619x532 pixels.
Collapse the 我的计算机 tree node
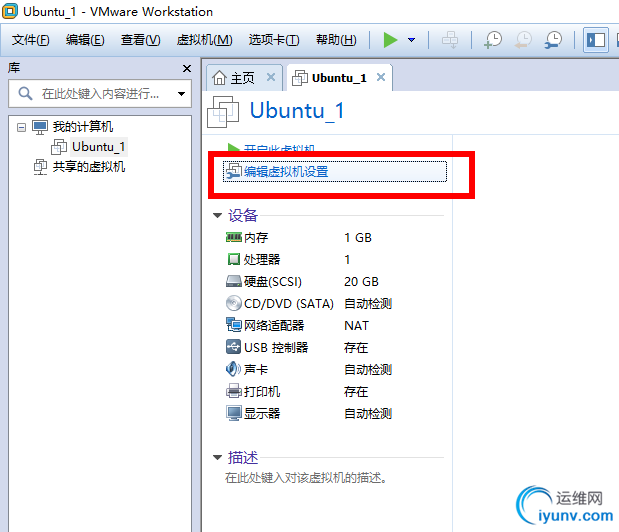tap(21, 127)
